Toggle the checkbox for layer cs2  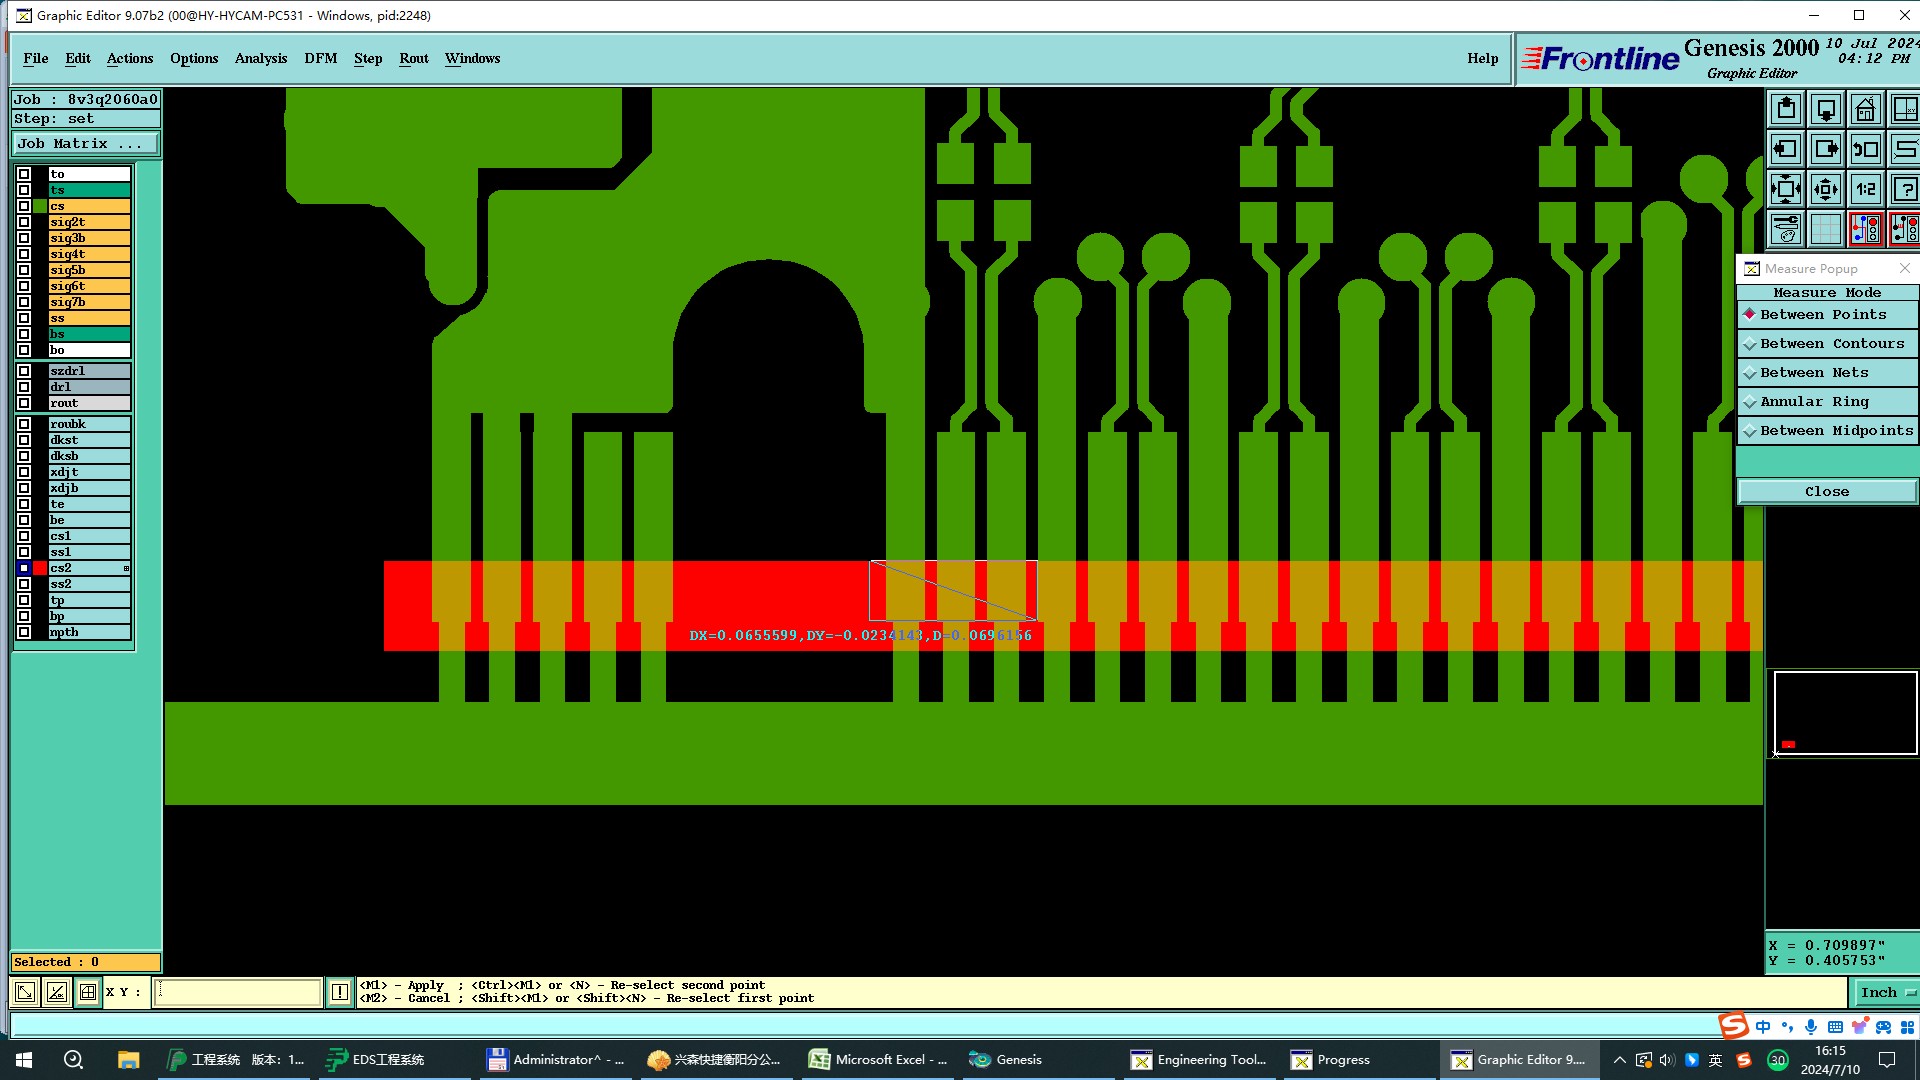(24, 568)
